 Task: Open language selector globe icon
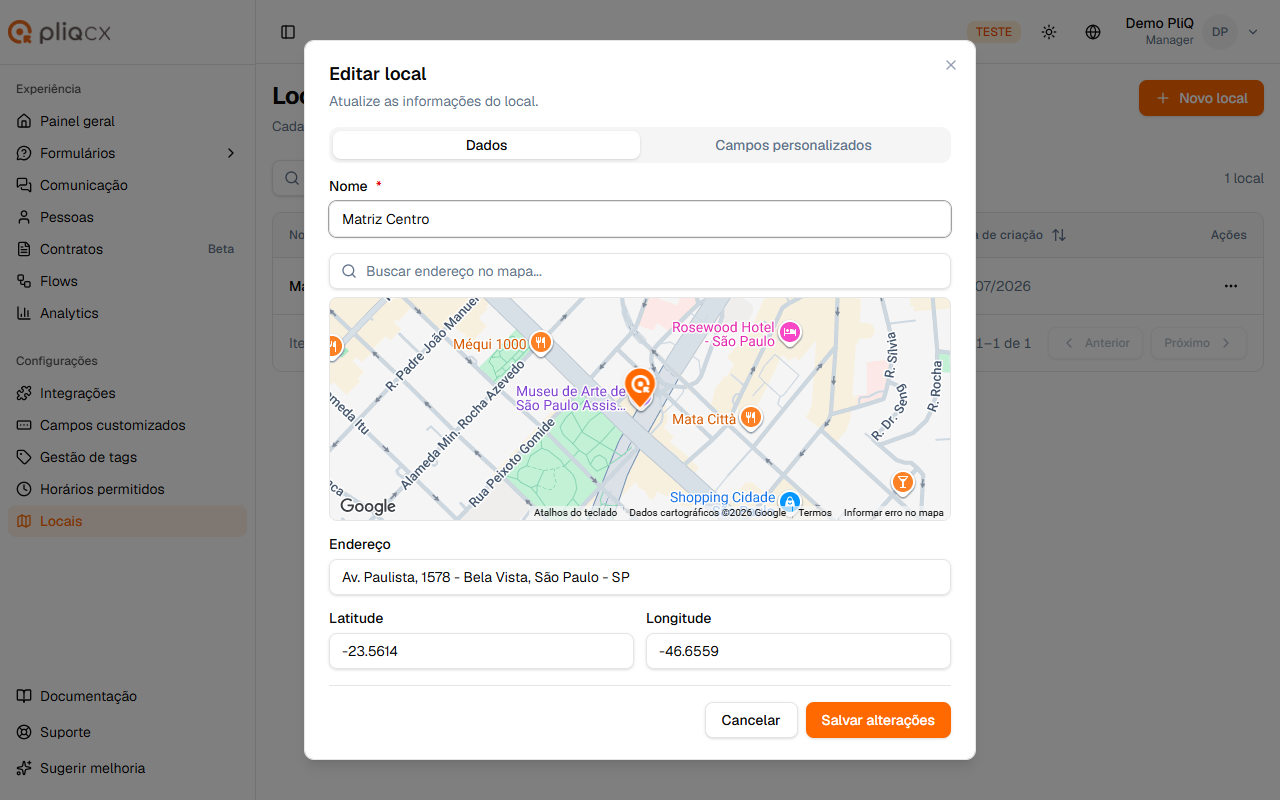pos(1093,32)
